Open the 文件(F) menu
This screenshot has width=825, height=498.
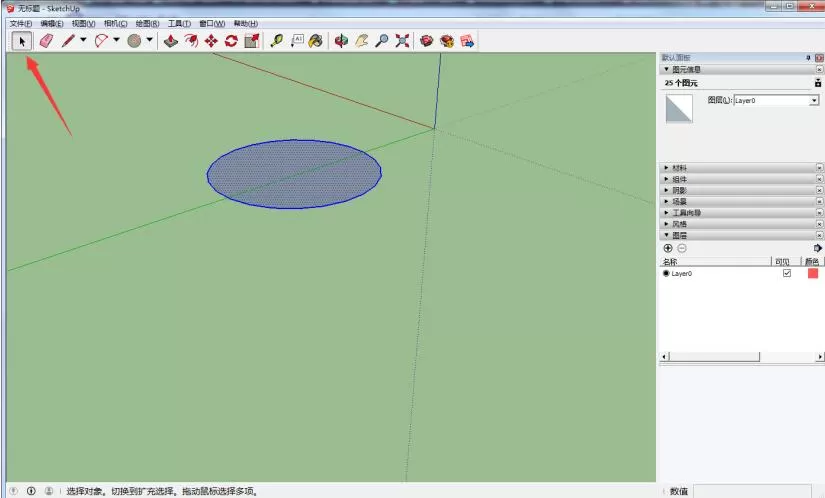(x=21, y=24)
